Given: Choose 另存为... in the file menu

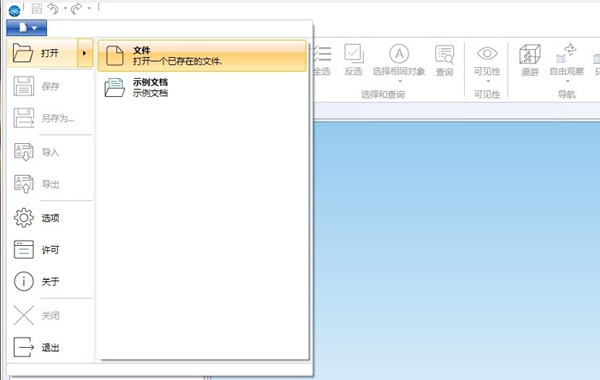Looking at the screenshot, I should [50, 118].
